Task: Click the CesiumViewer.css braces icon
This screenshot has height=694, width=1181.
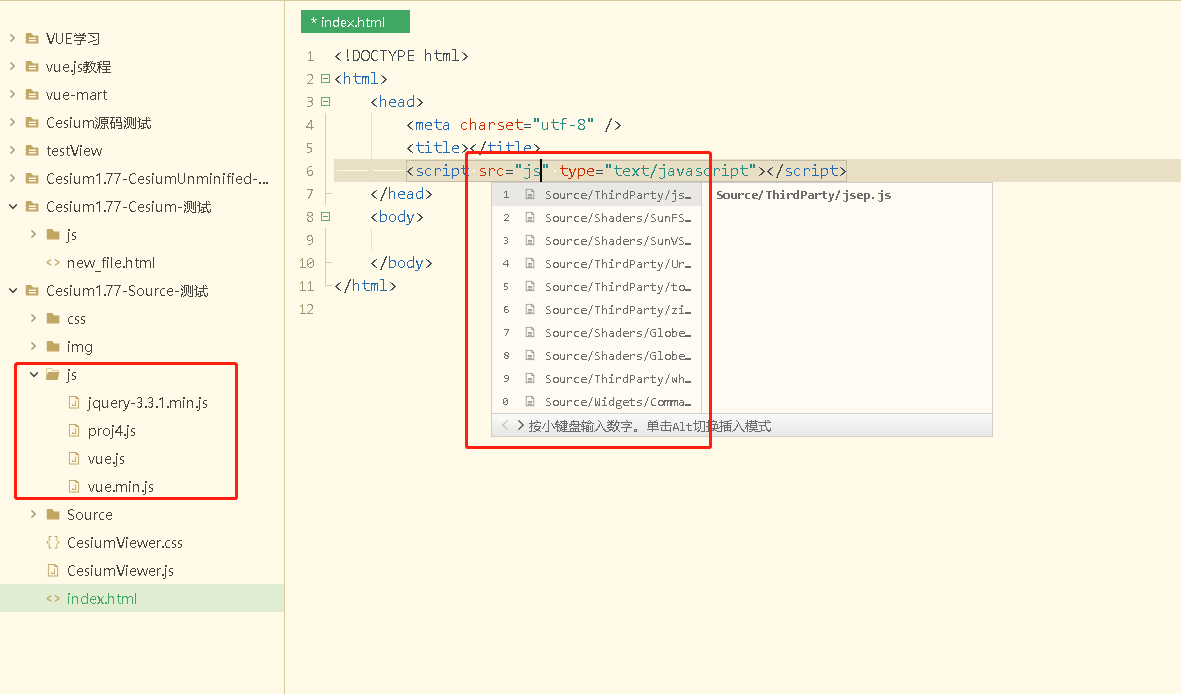Action: [x=53, y=542]
